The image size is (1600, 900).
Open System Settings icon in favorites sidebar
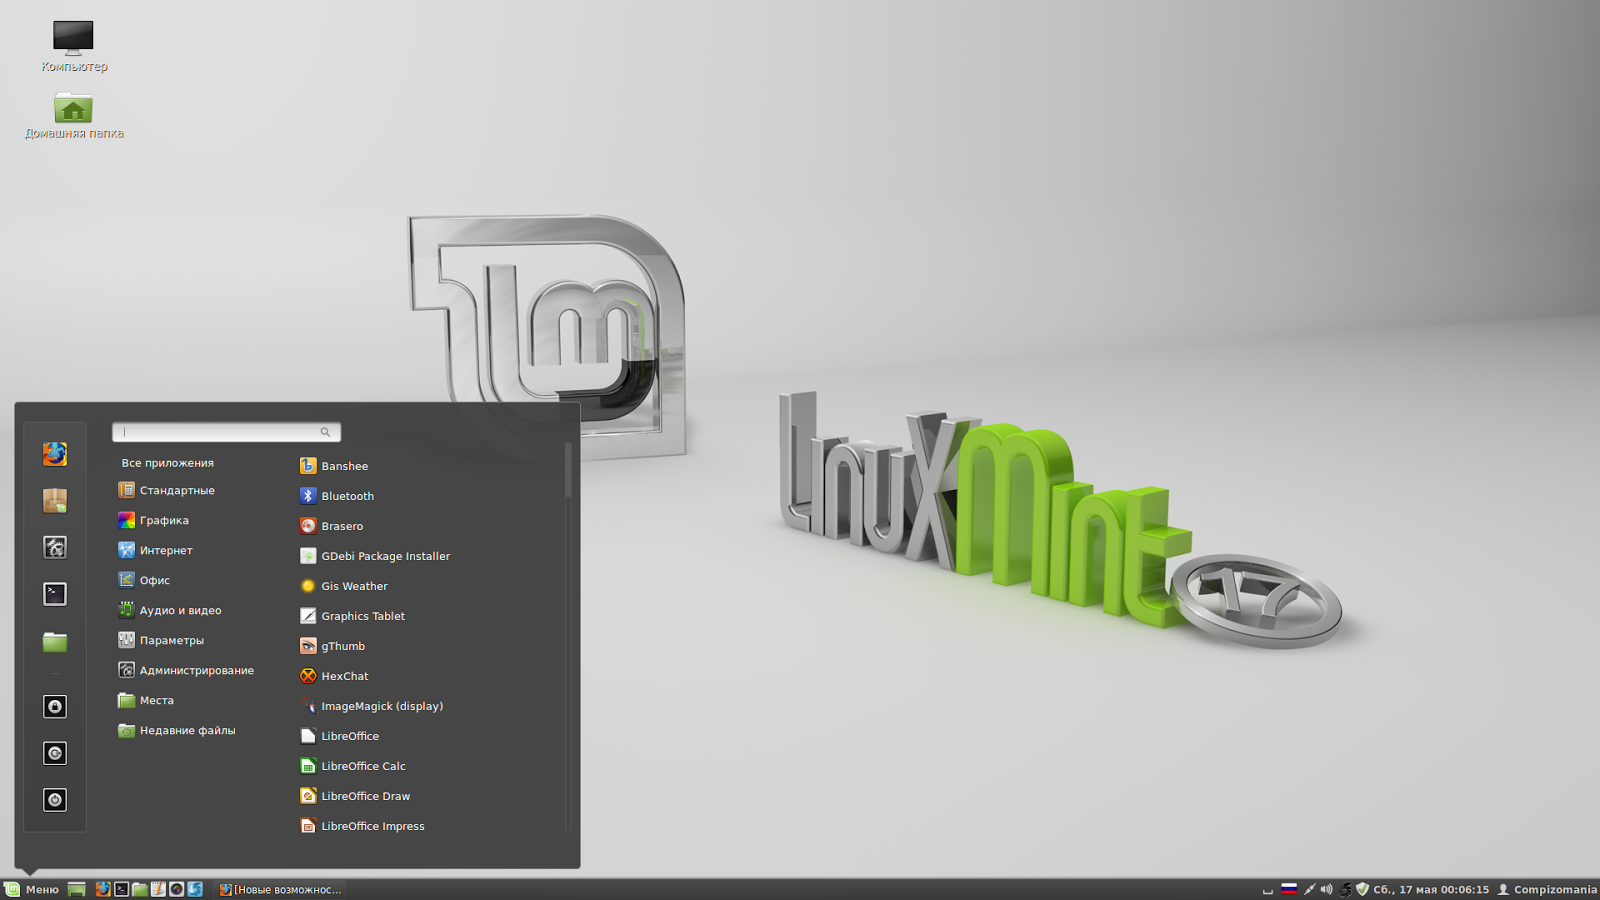55,547
